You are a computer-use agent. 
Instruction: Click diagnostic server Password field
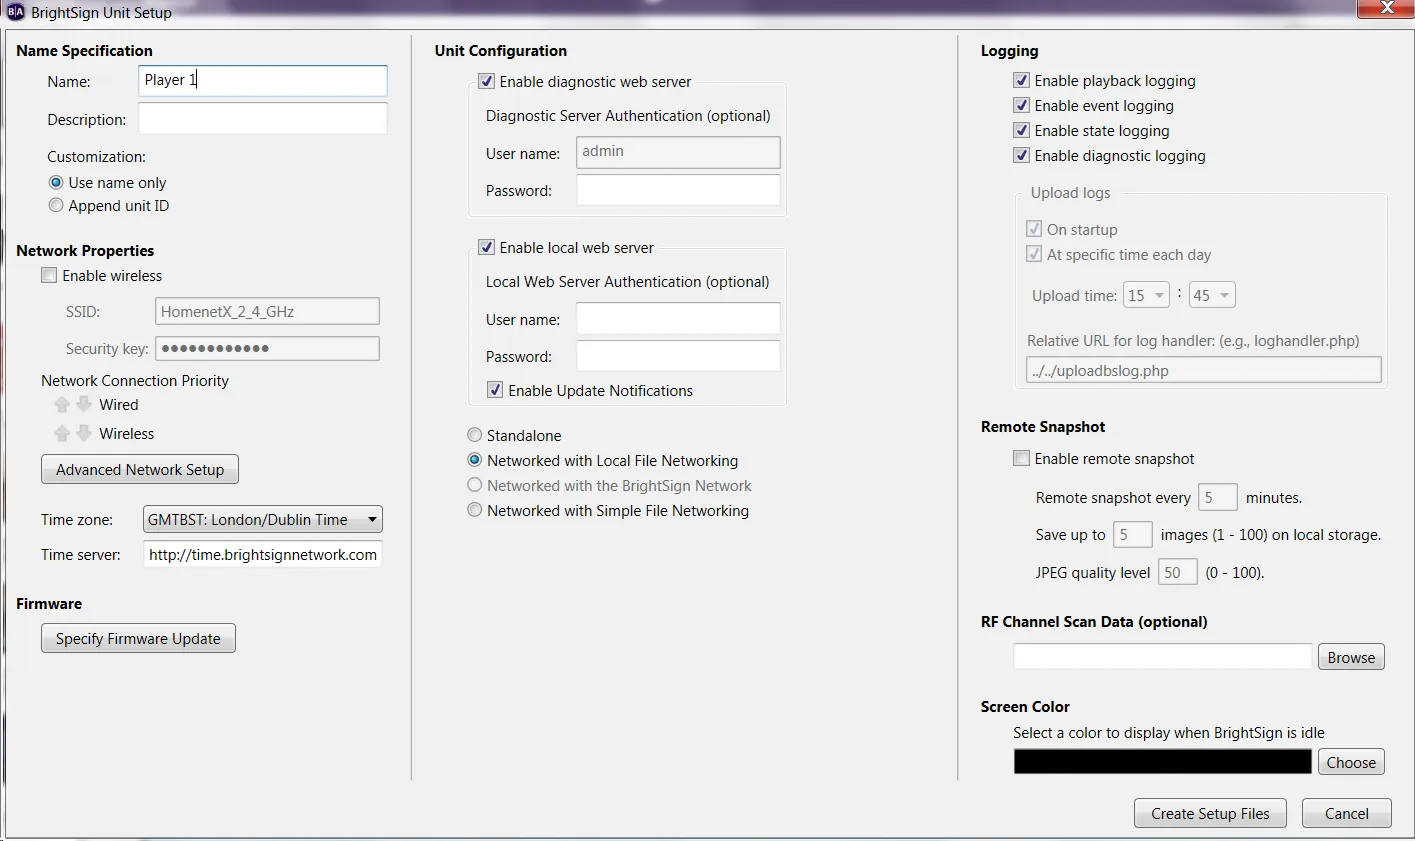pos(678,190)
